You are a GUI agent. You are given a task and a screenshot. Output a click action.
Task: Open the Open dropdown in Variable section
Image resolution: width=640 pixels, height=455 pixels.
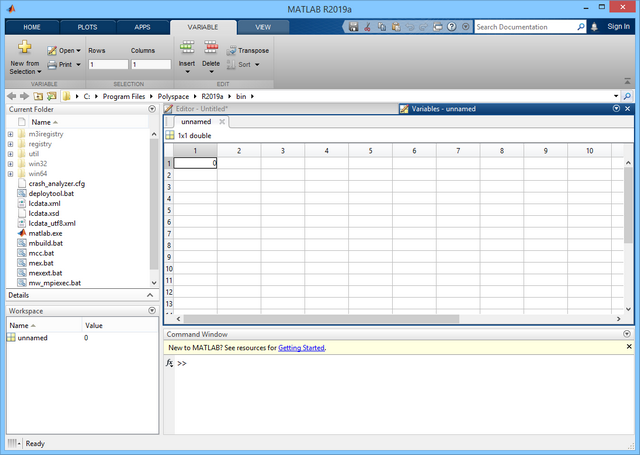pos(64,50)
